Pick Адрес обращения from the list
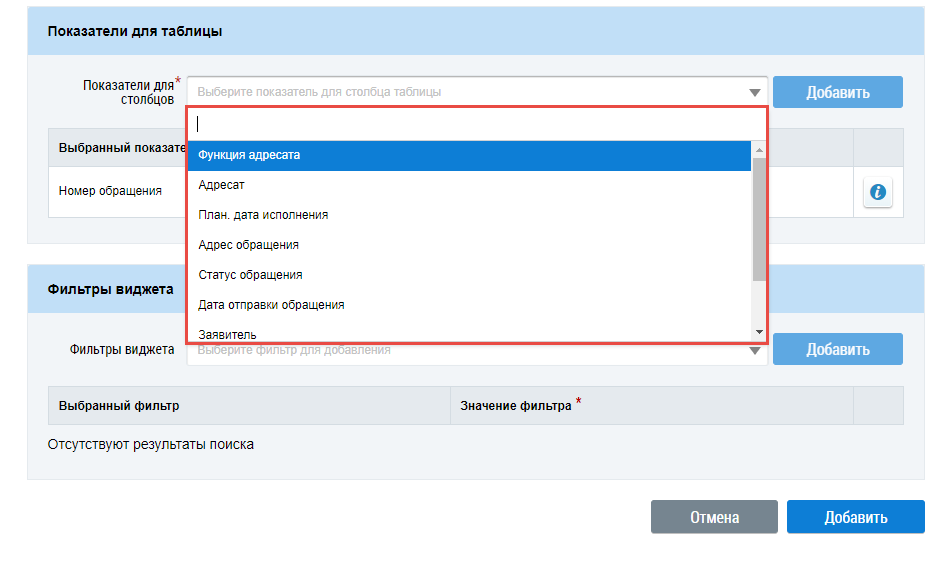This screenshot has height=572, width=950. (469, 245)
